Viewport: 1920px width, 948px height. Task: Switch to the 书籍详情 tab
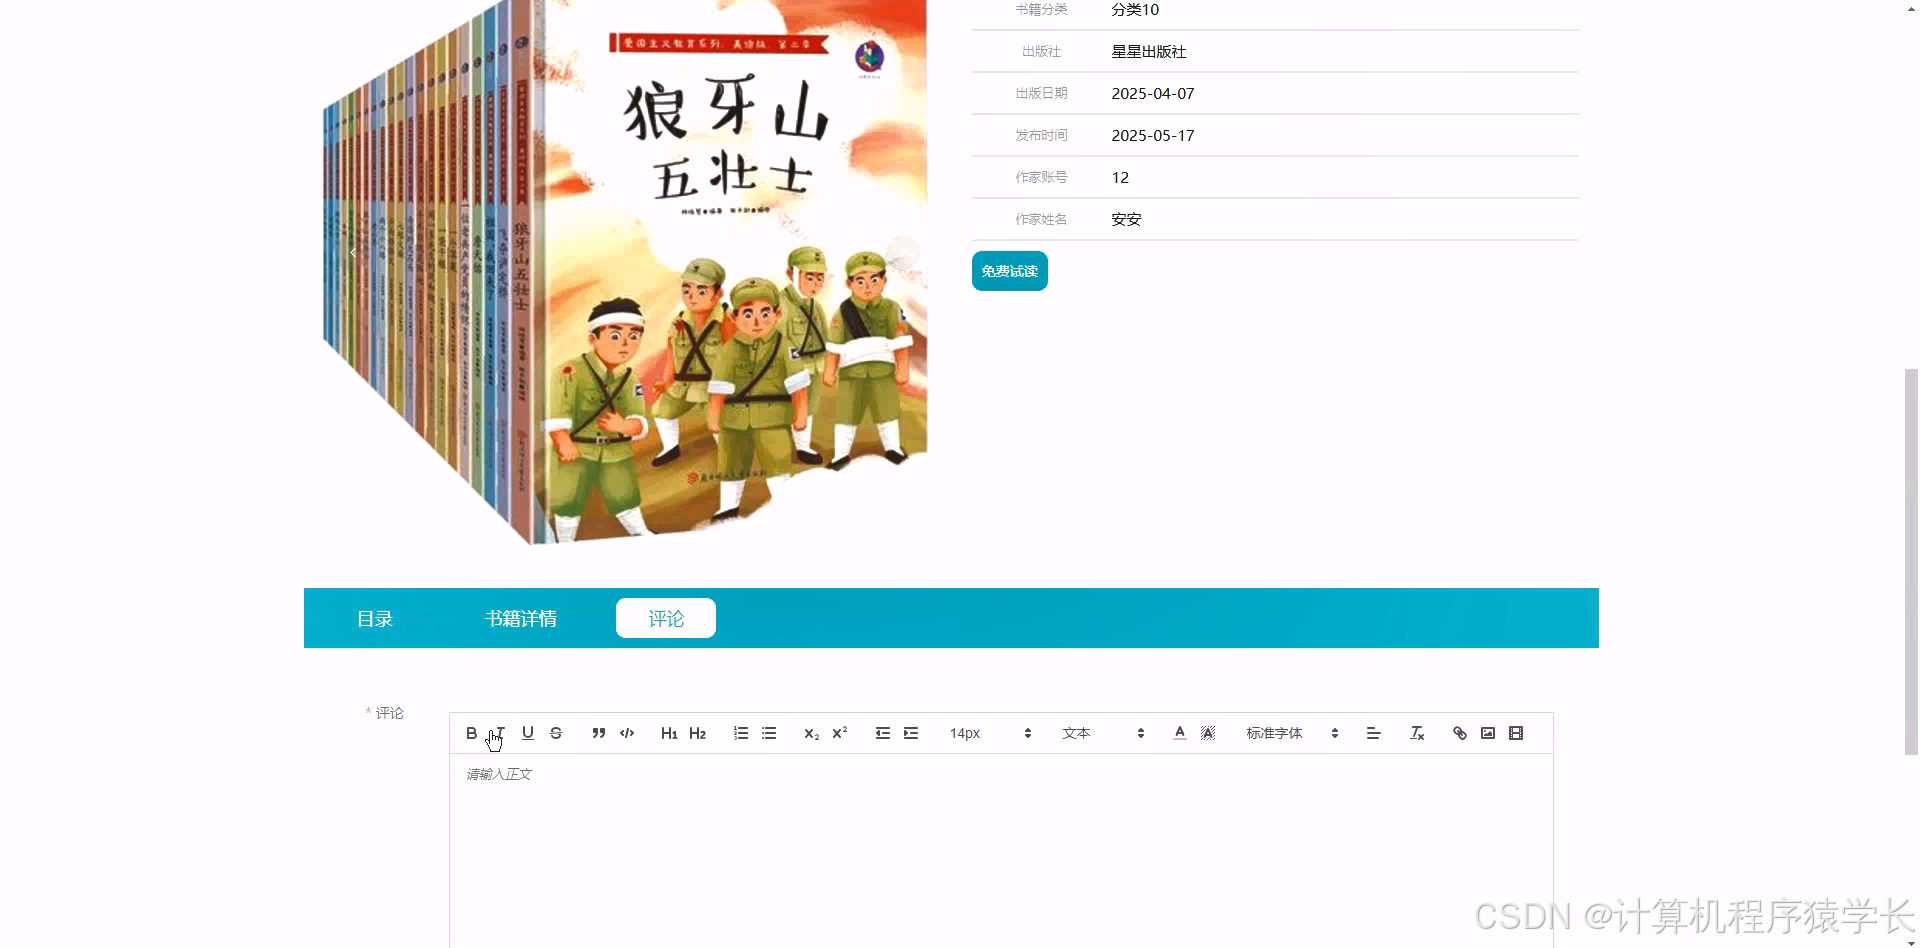521,618
